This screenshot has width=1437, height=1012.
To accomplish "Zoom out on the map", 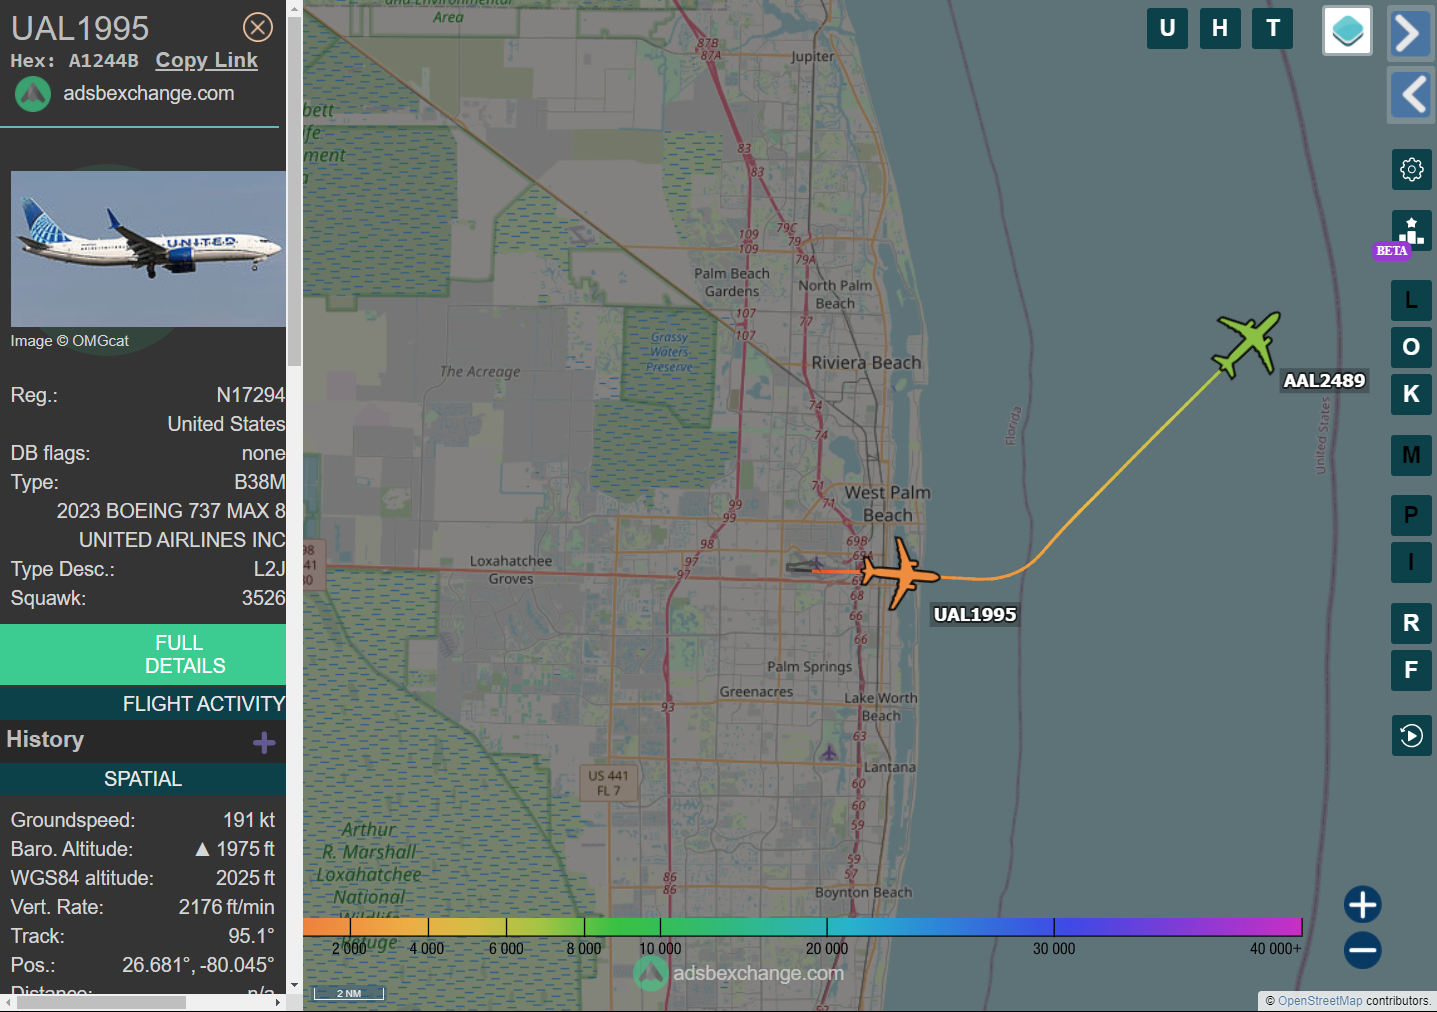I will tap(1362, 950).
